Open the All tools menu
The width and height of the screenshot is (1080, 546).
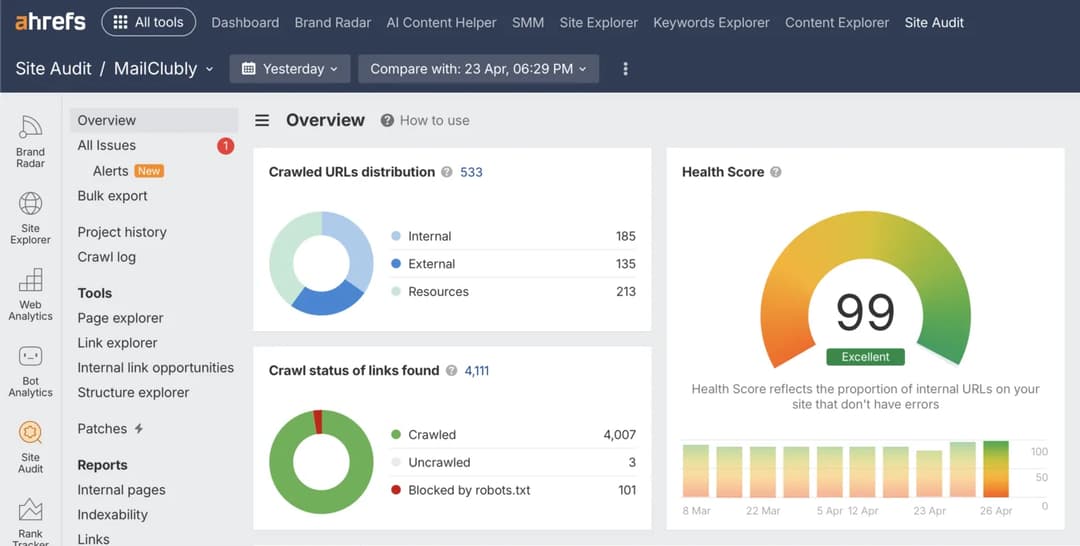[149, 22]
